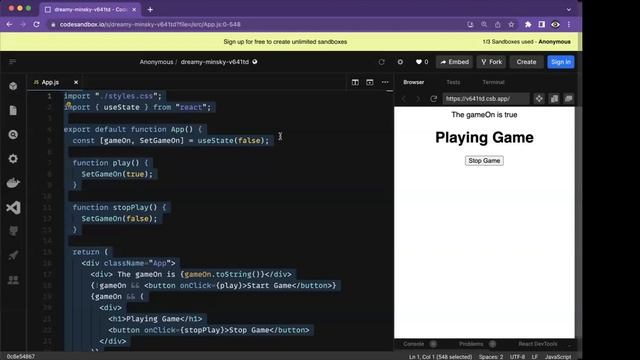This screenshot has height=360, width=640.
Task: Click the Embed button
Action: [454, 62]
